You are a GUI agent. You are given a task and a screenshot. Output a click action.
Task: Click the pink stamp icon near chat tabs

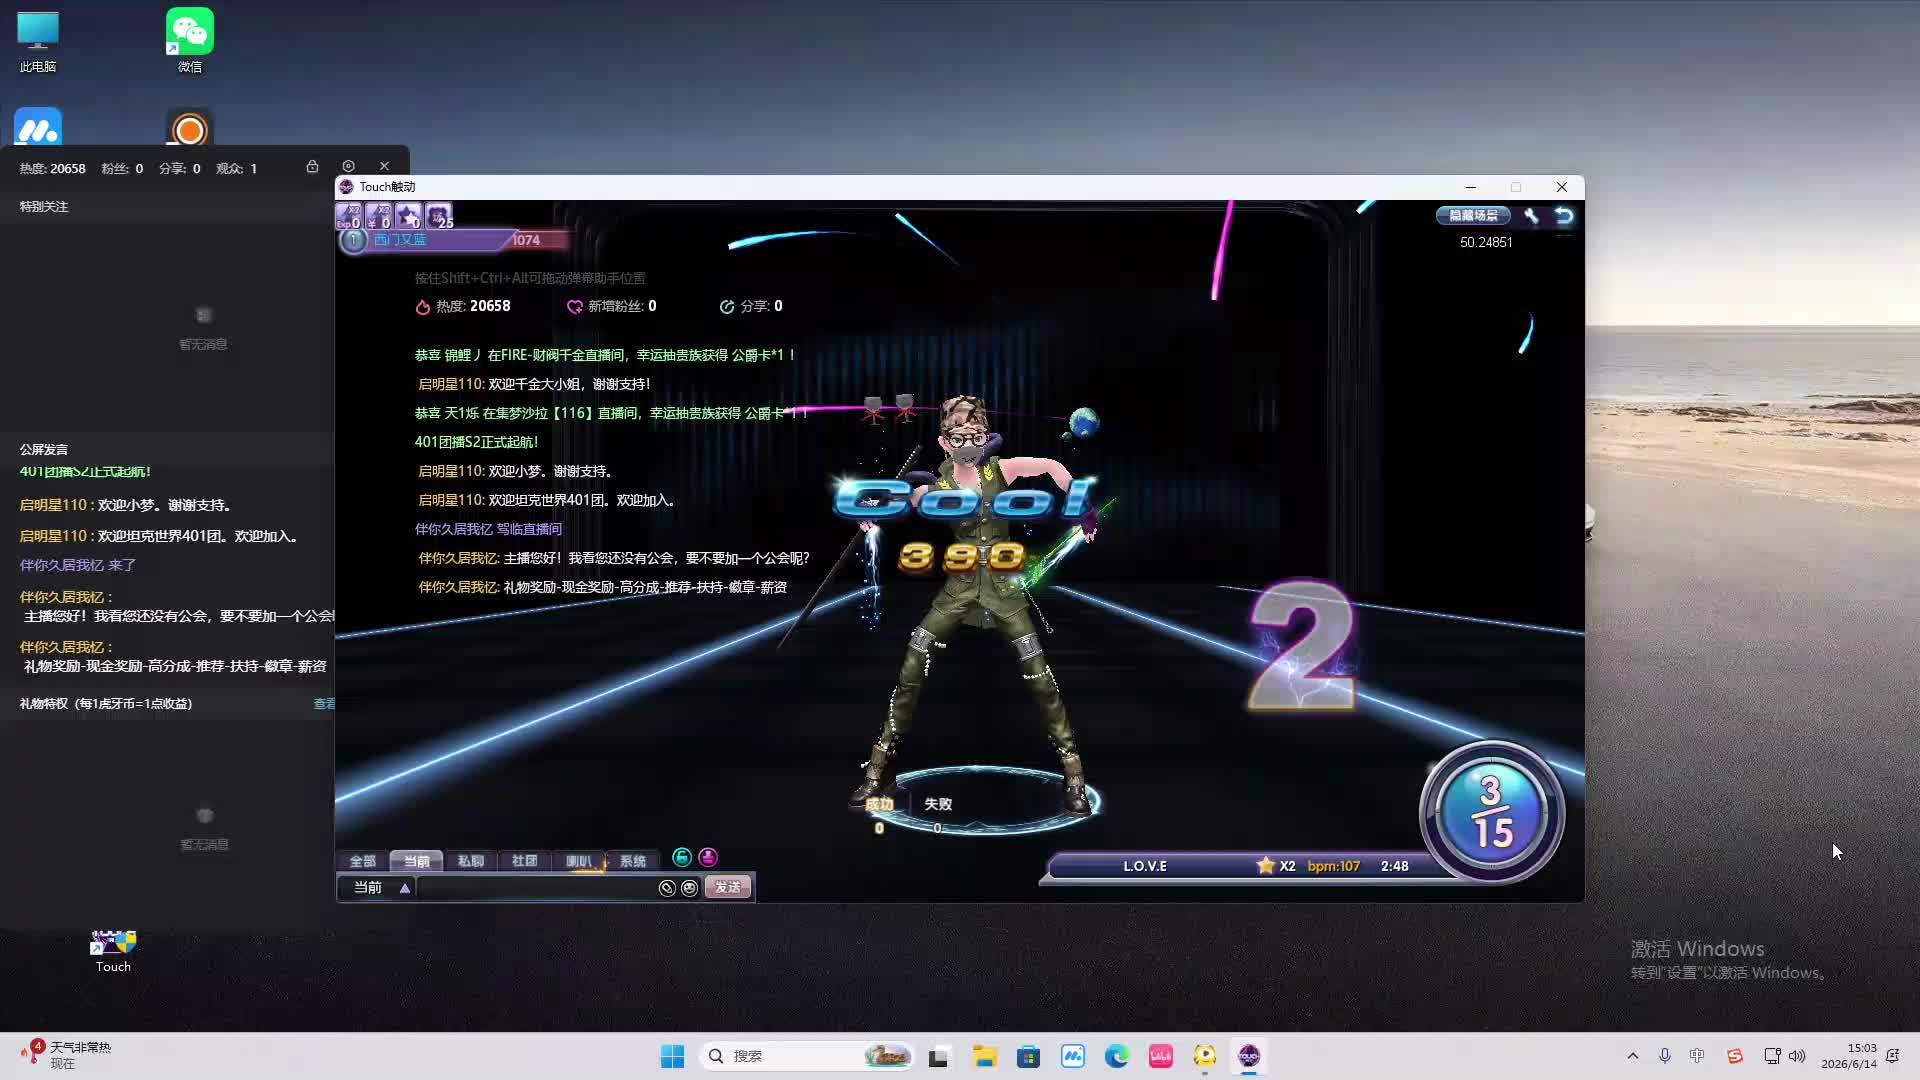(708, 857)
